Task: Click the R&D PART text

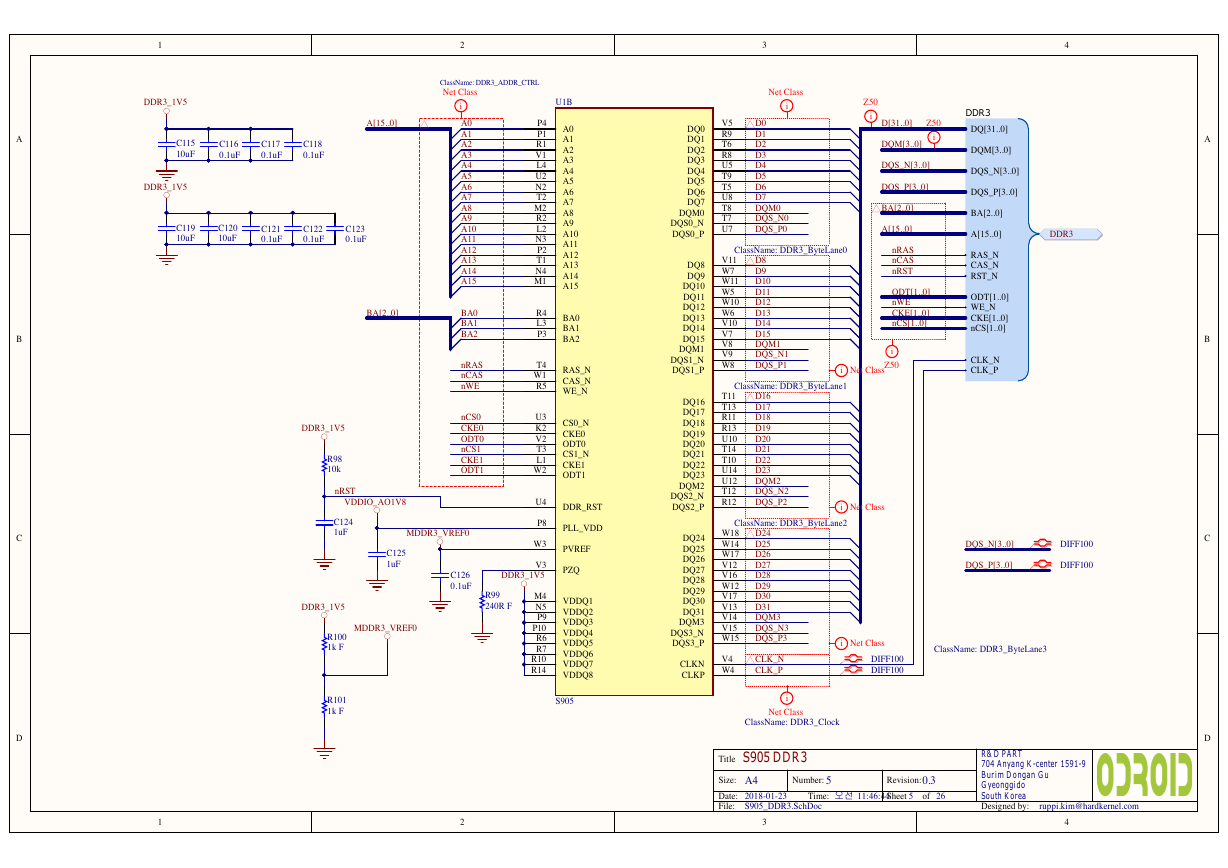Action: coord(1002,753)
